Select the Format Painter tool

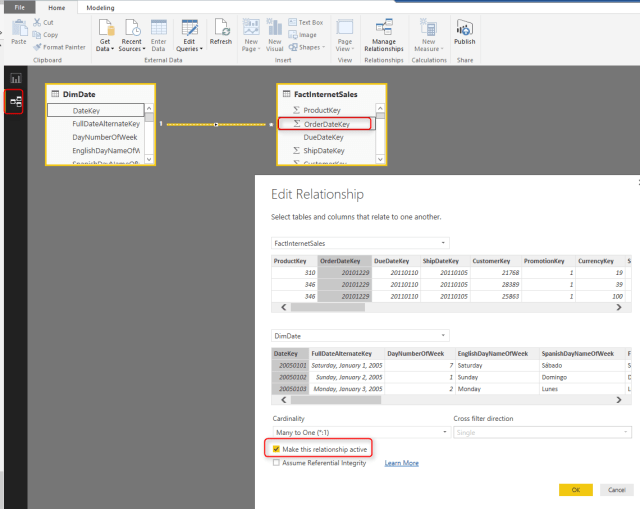coord(60,47)
